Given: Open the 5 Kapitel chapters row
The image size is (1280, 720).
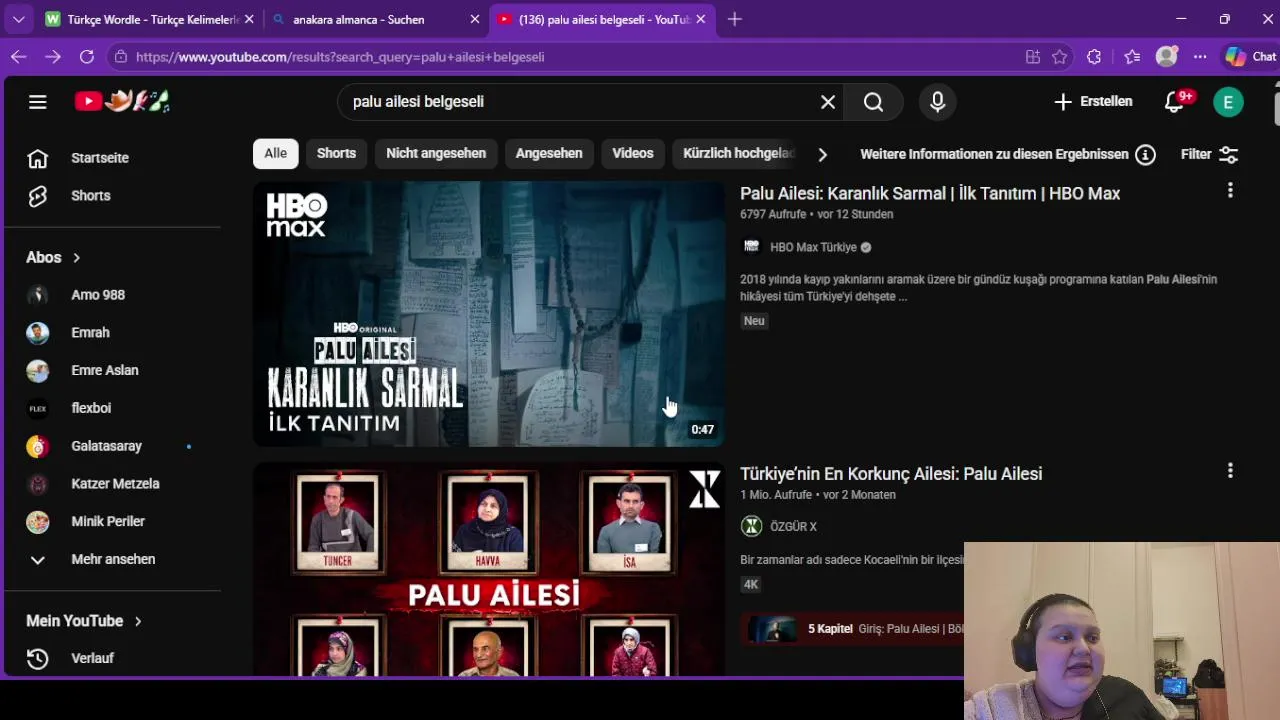Looking at the screenshot, I should [x=855, y=629].
